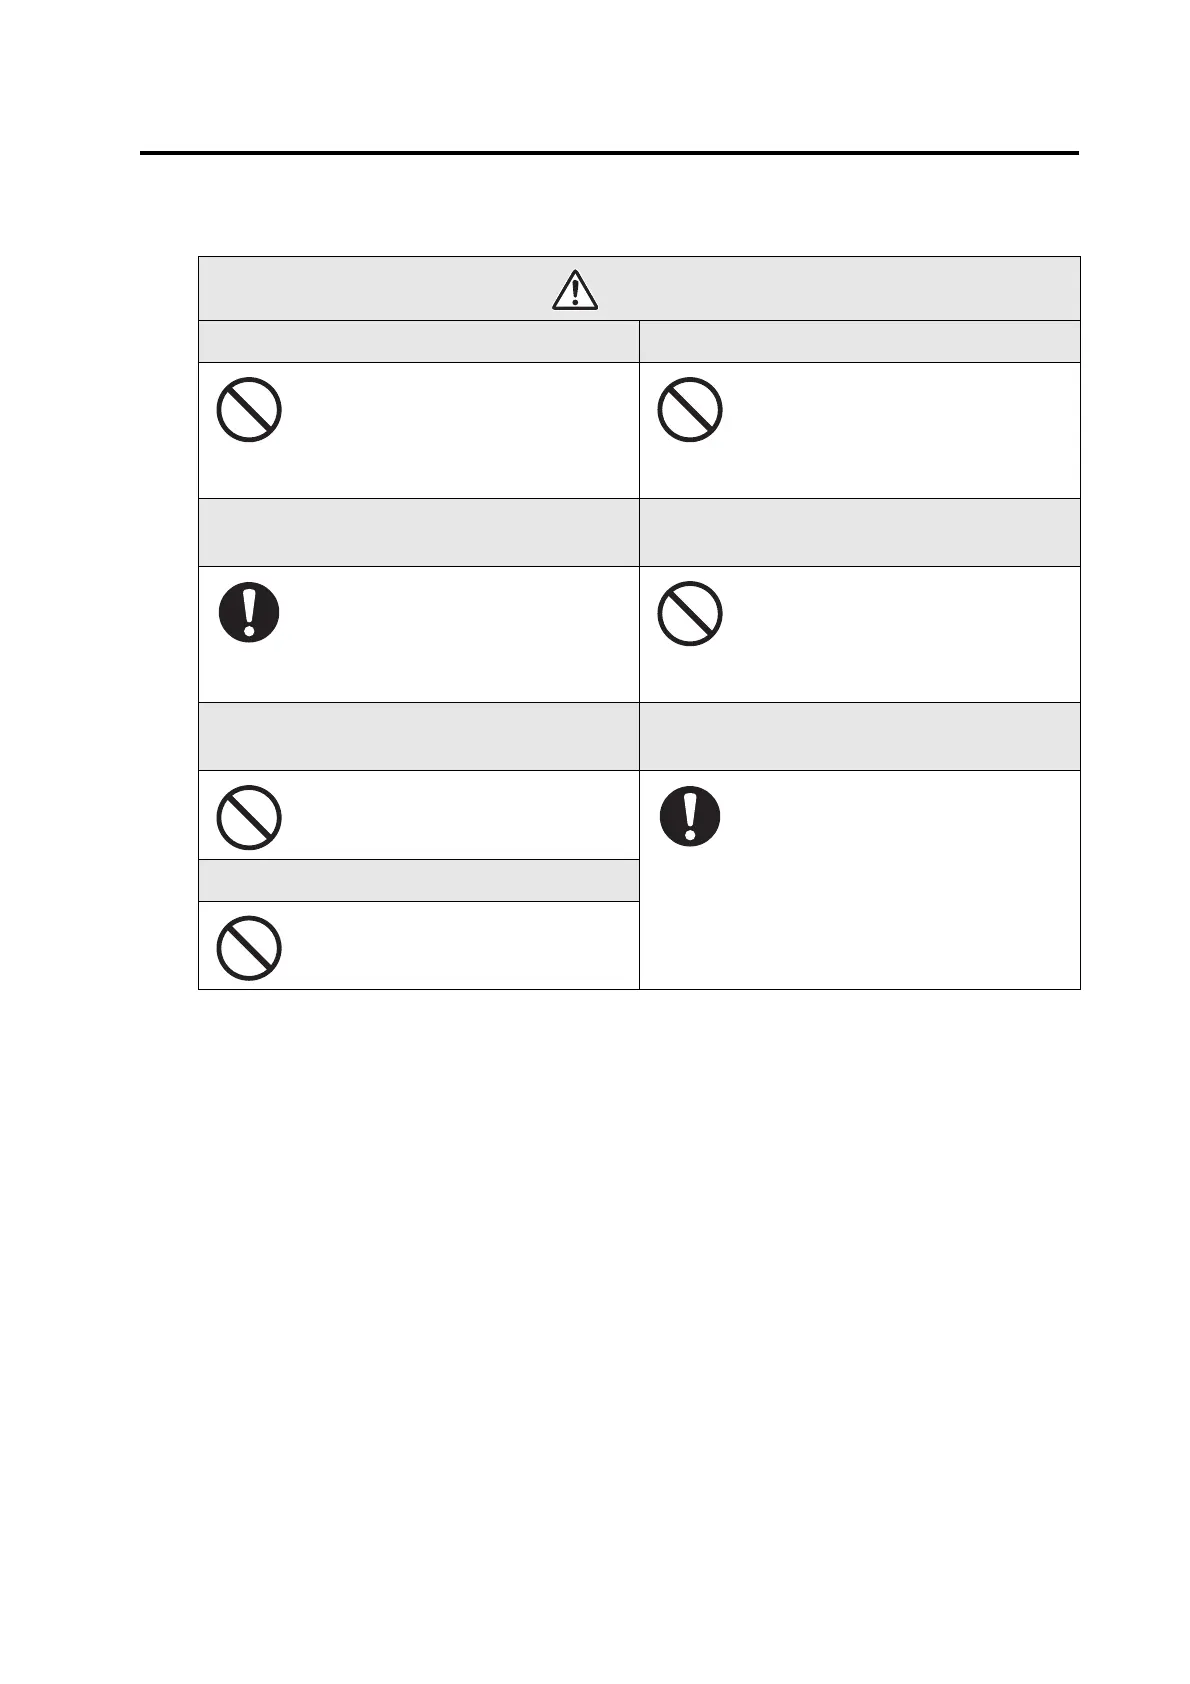Click the right-column mandatory exclamation icon in tall cell
This screenshot has width=1190, height=1684.
(x=690, y=817)
